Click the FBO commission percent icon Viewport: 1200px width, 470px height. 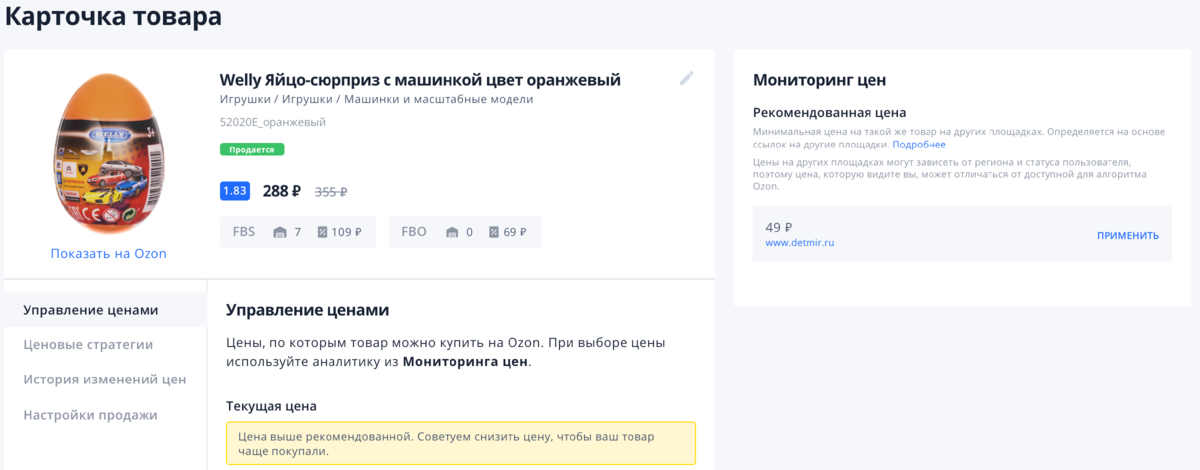[494, 232]
